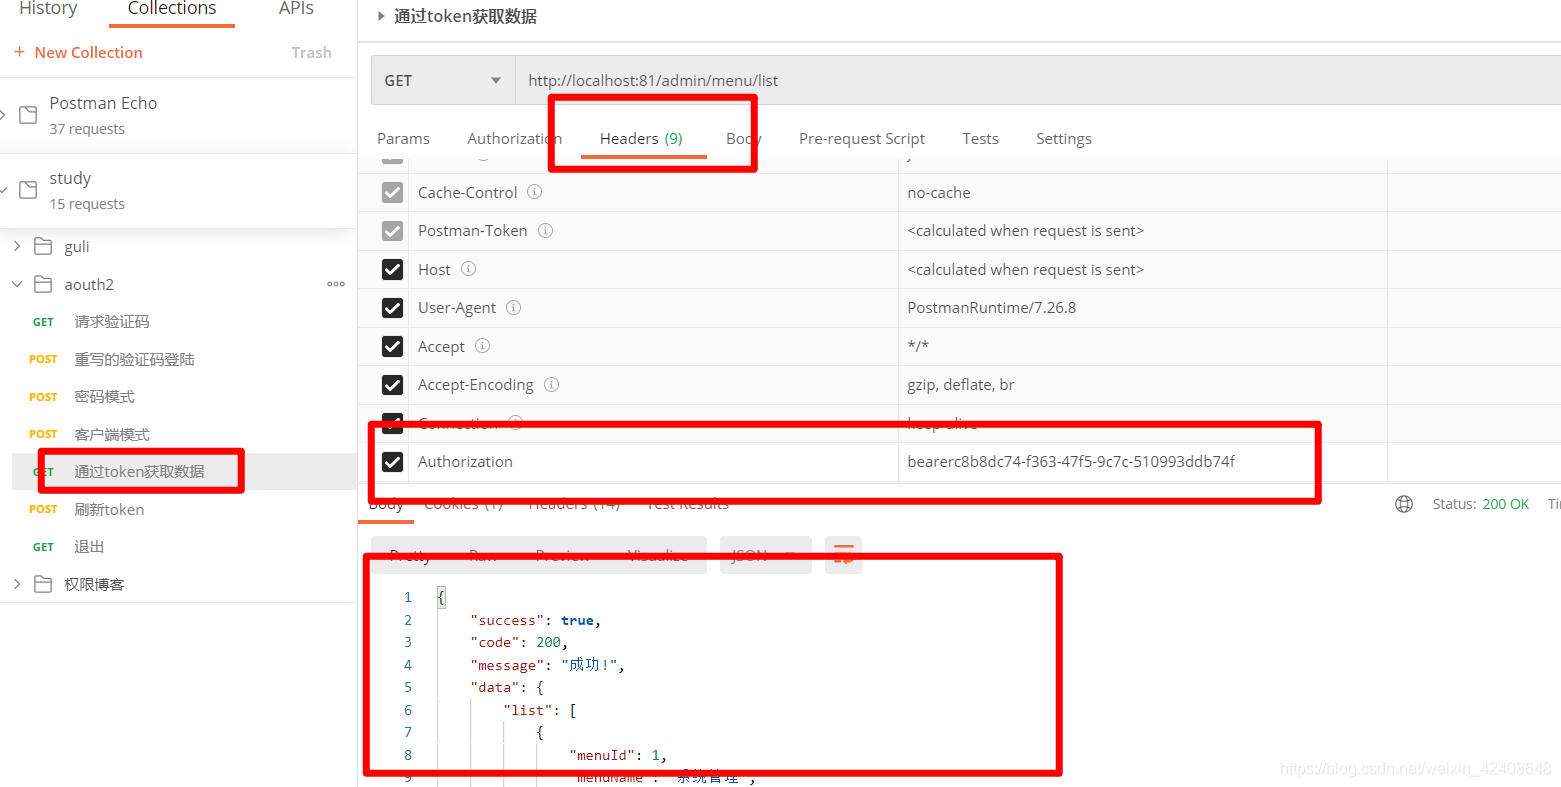
Task: Click the gzip, deflate, br value
Action: pyautogui.click(x=961, y=385)
